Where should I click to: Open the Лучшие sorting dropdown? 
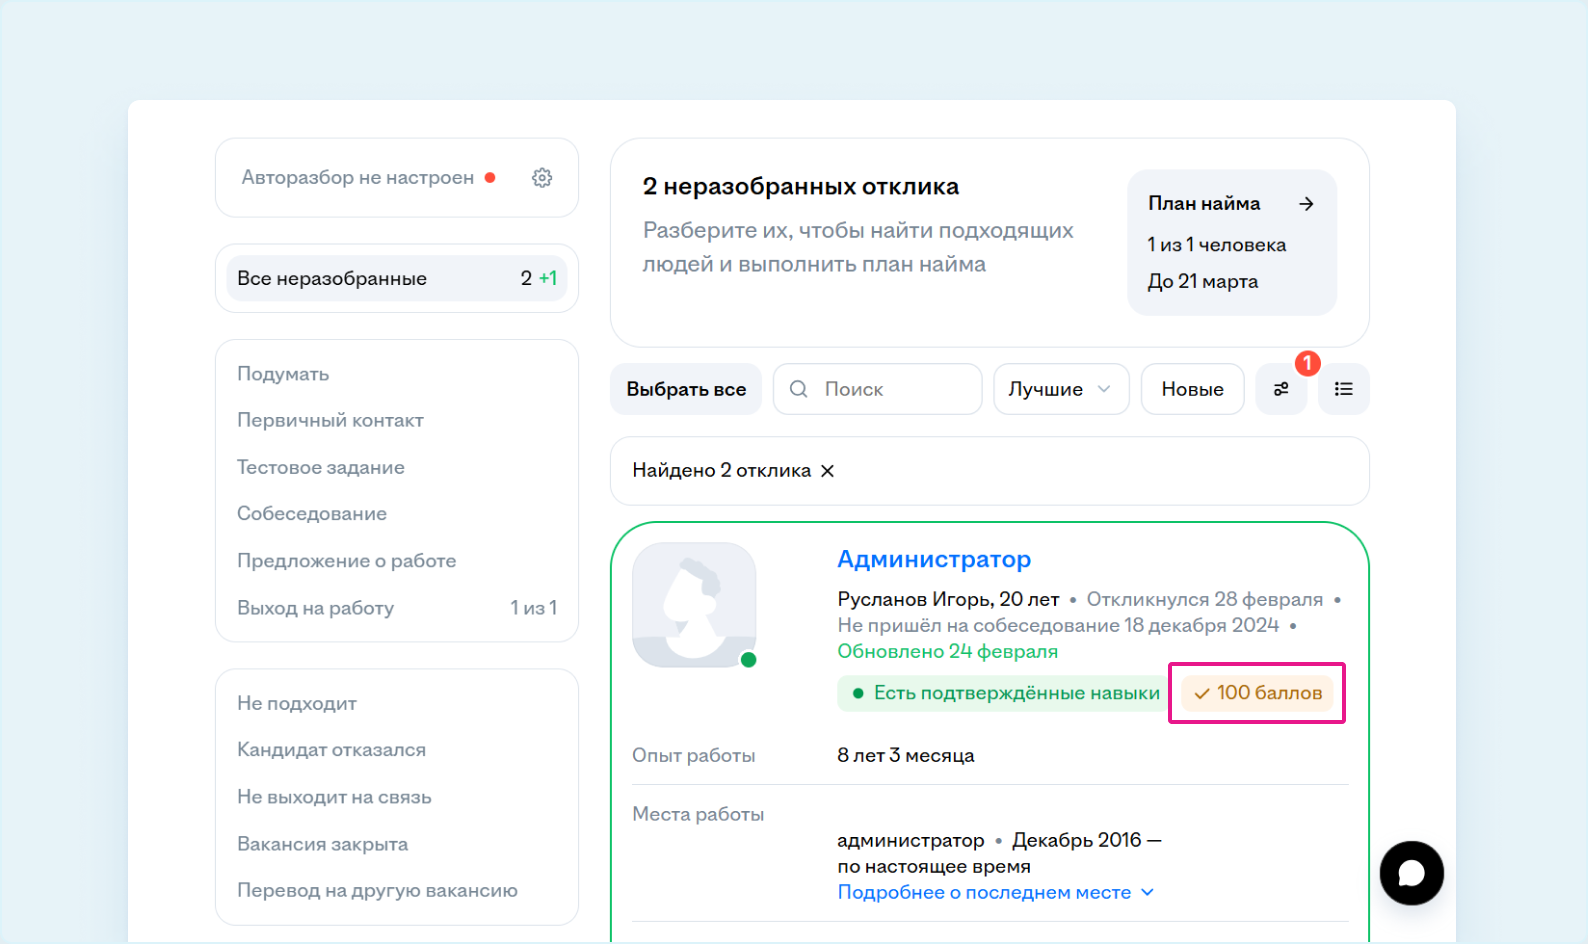(x=1060, y=389)
